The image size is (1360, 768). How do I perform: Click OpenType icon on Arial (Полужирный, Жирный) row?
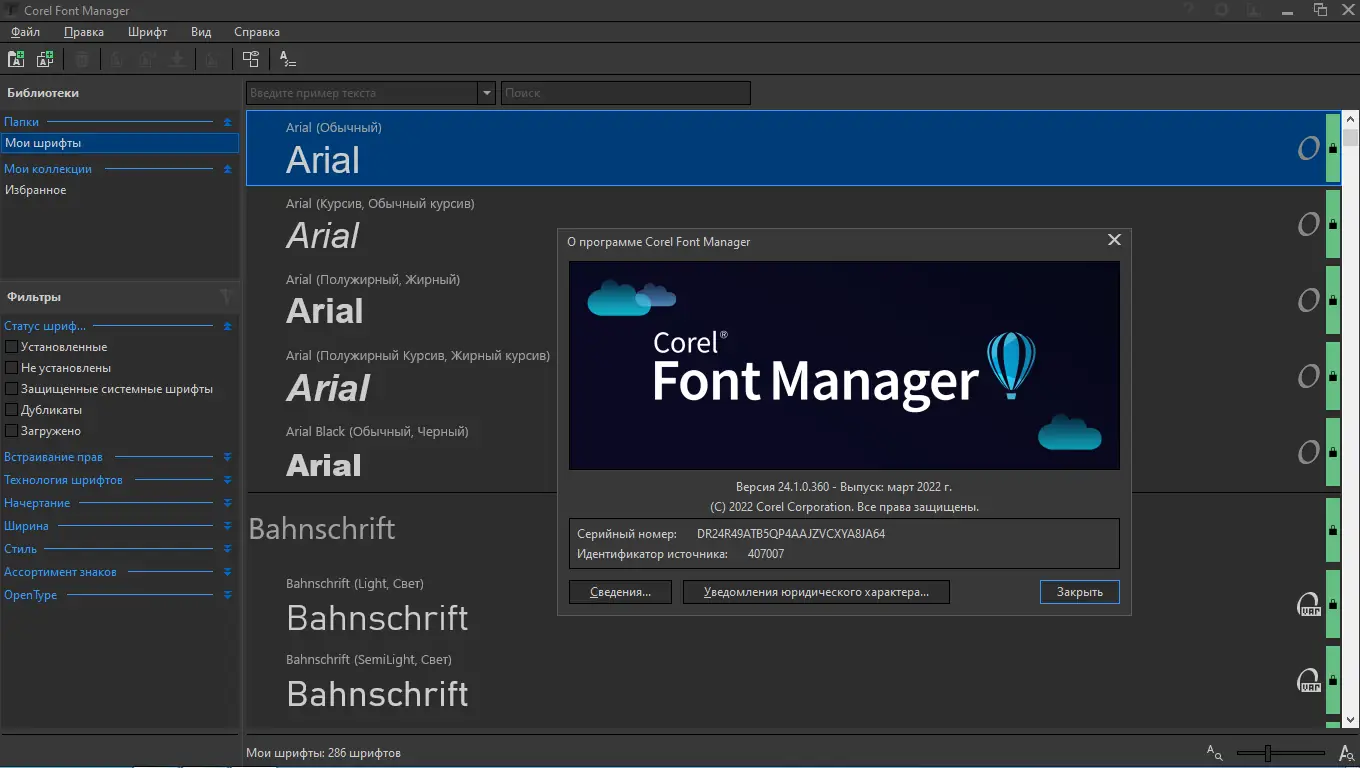1308,301
